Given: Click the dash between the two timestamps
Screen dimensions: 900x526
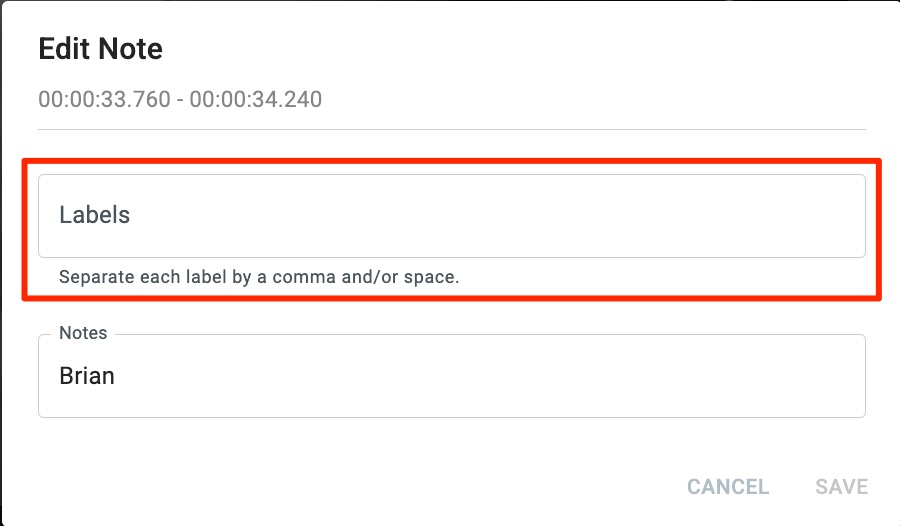Looking at the screenshot, I should (x=180, y=99).
